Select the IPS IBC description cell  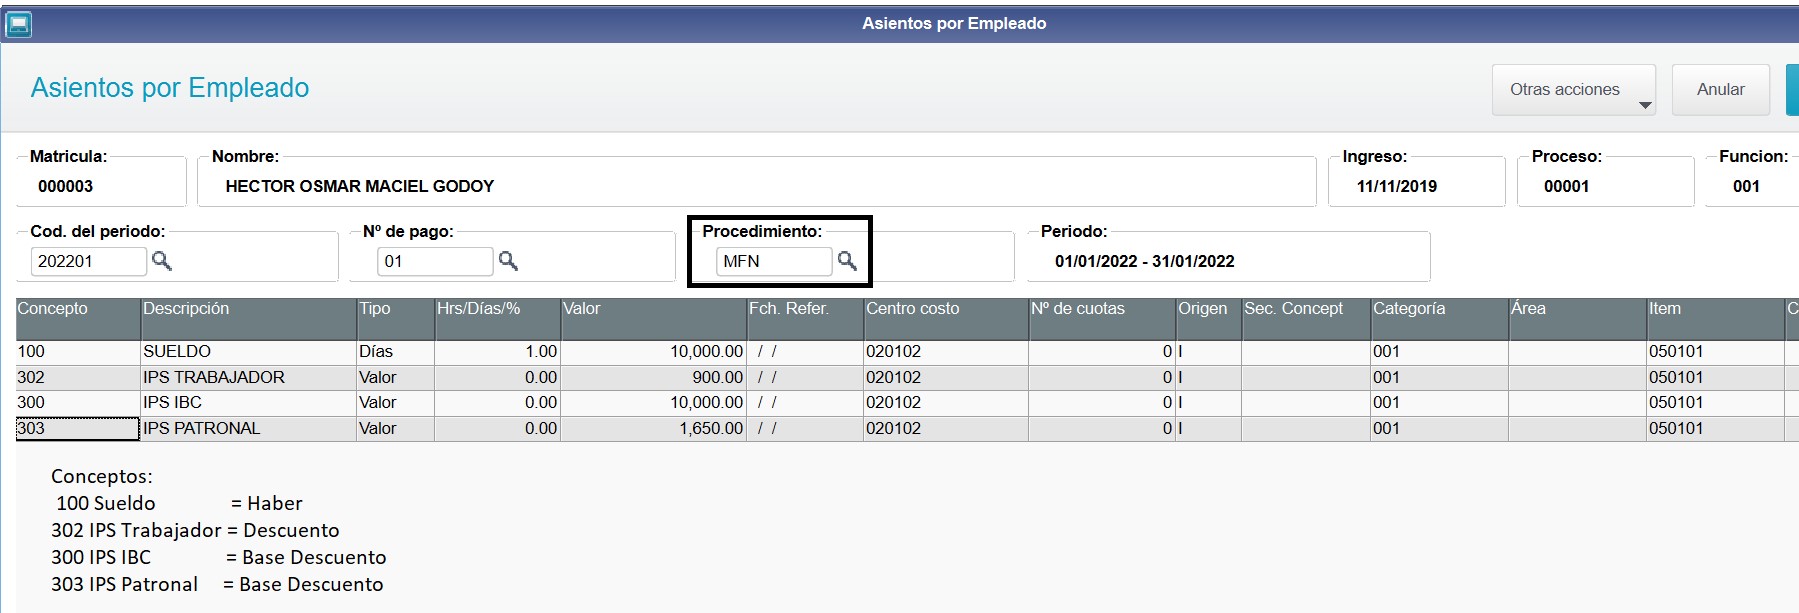pos(249,403)
